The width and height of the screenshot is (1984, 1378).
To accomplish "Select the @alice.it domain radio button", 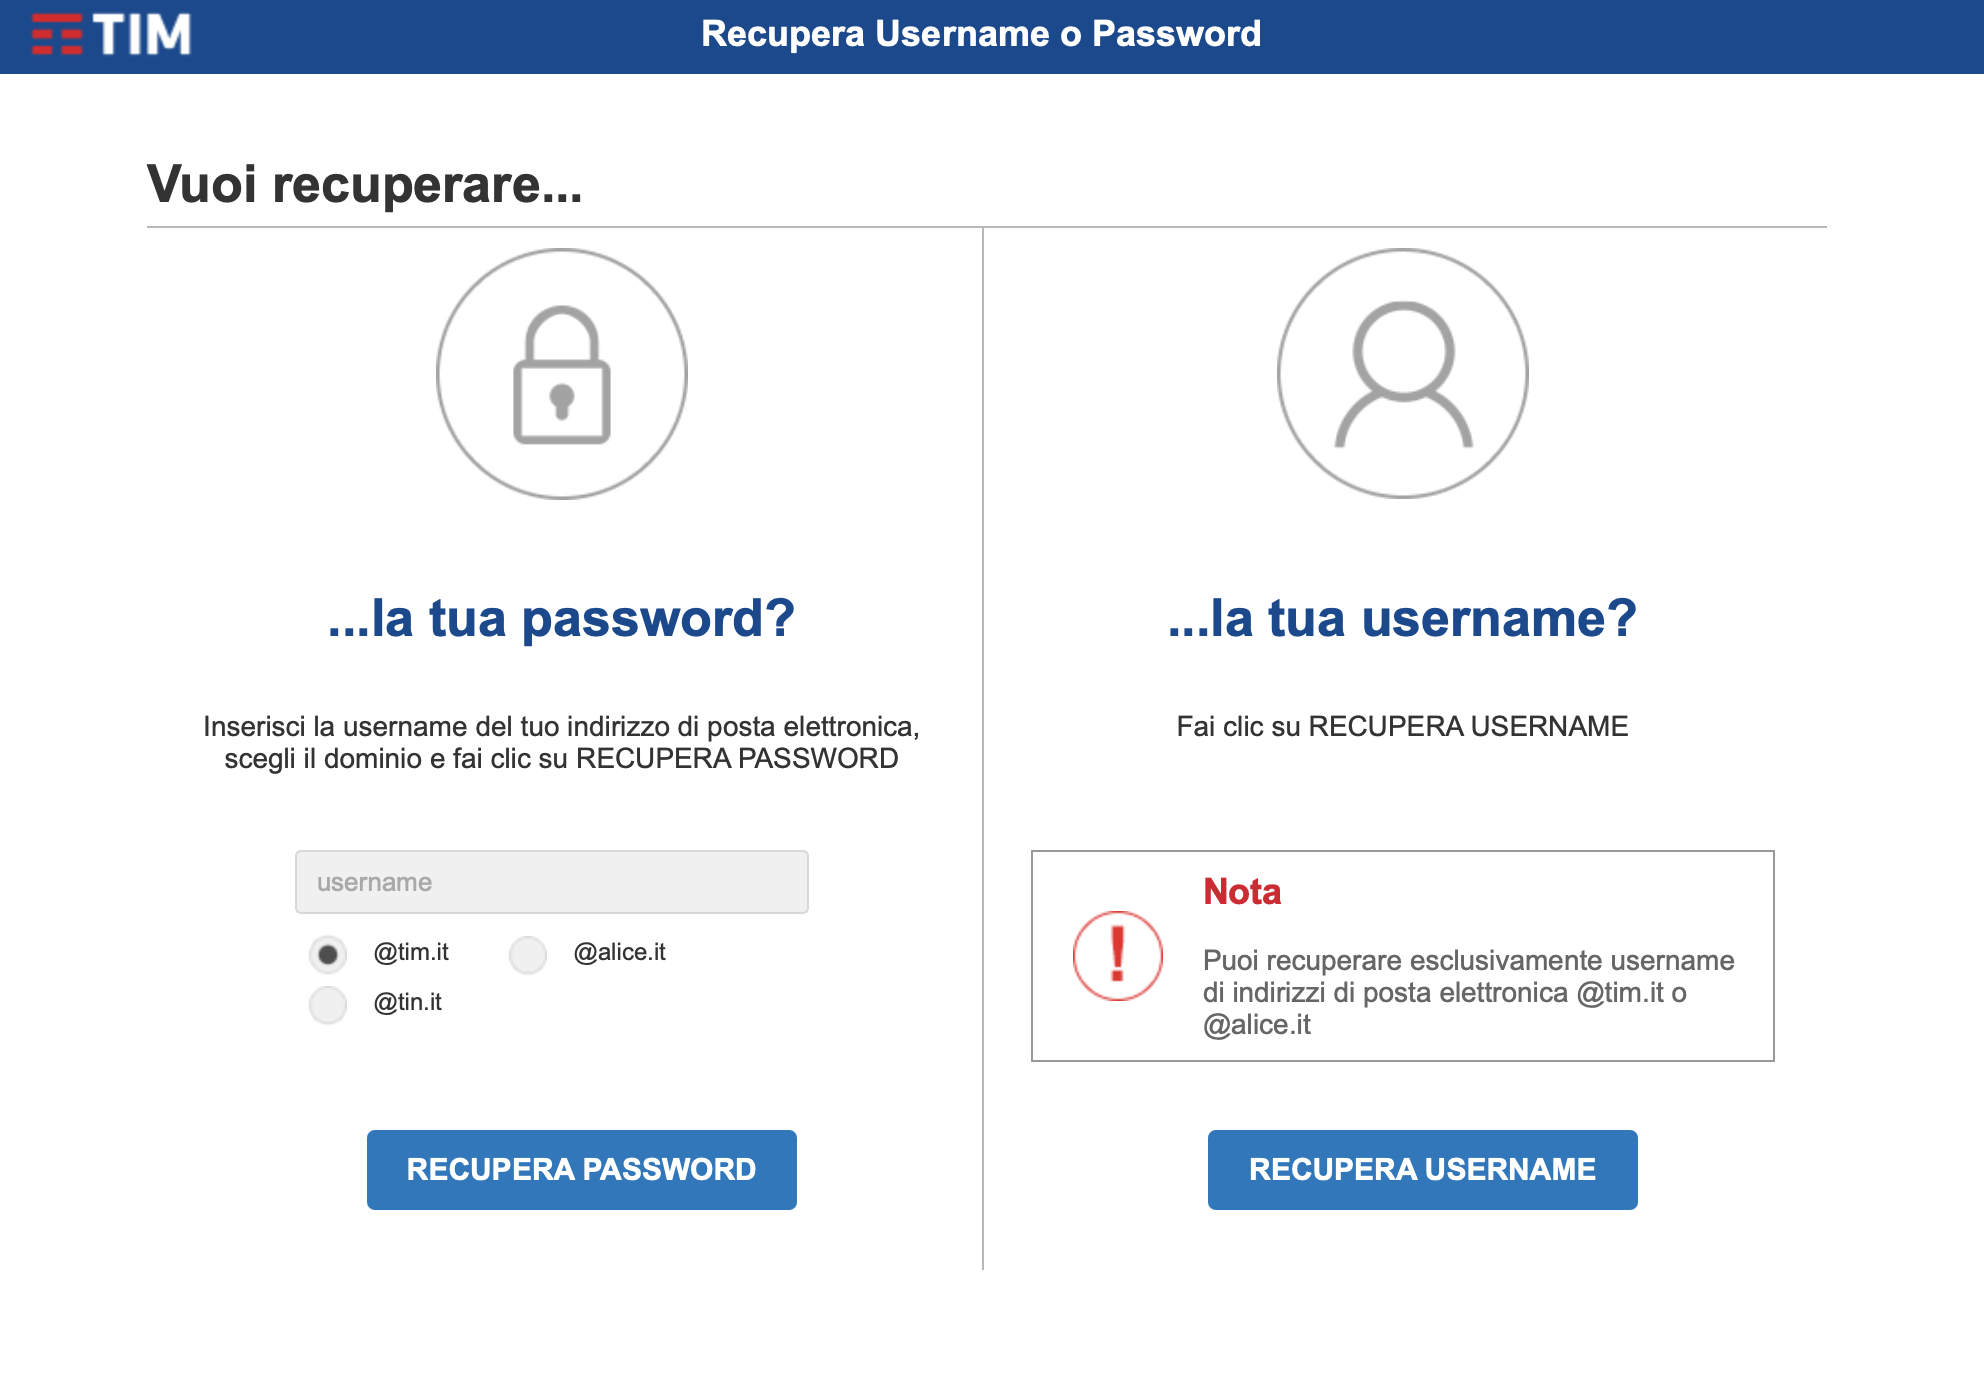I will (x=528, y=954).
